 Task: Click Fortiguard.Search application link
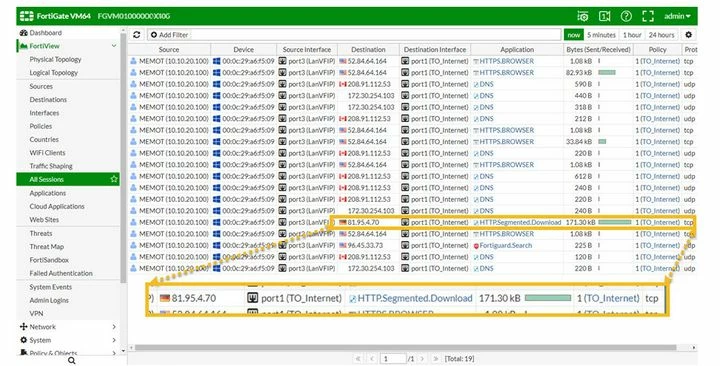506,246
